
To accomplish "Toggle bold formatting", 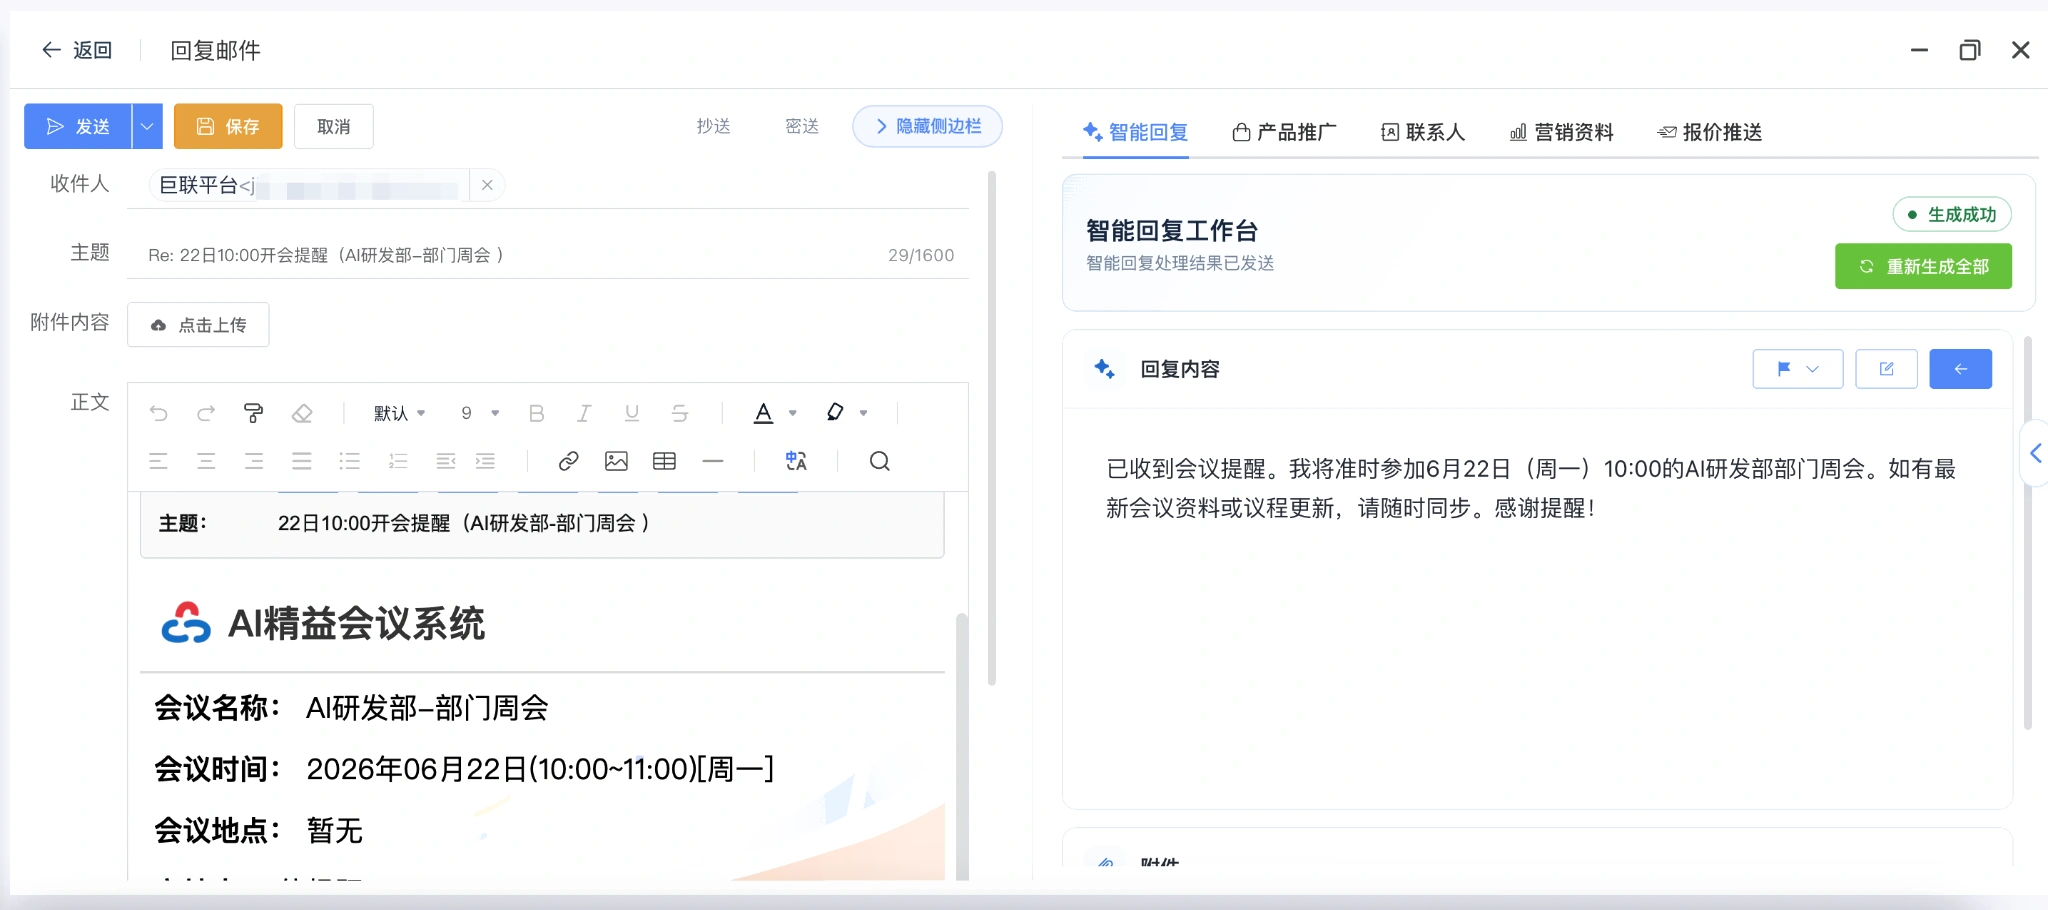I will pos(536,413).
